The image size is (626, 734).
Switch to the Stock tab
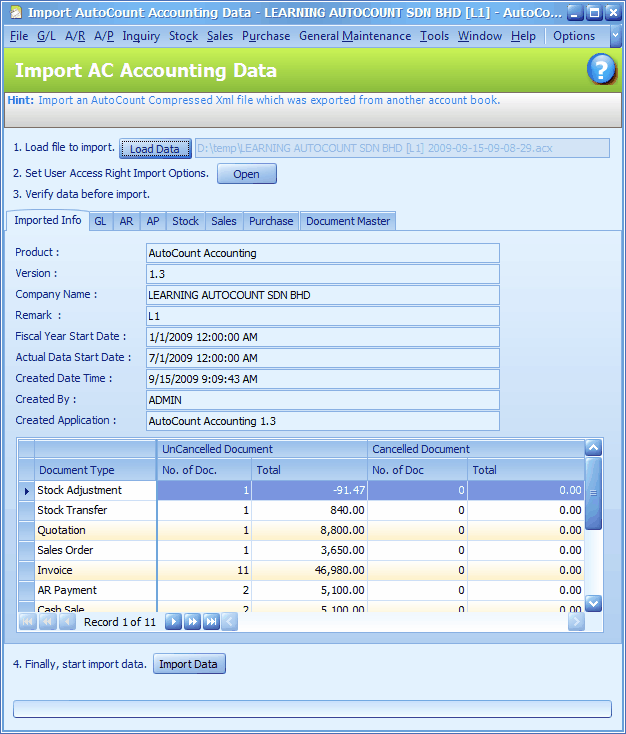[185, 221]
